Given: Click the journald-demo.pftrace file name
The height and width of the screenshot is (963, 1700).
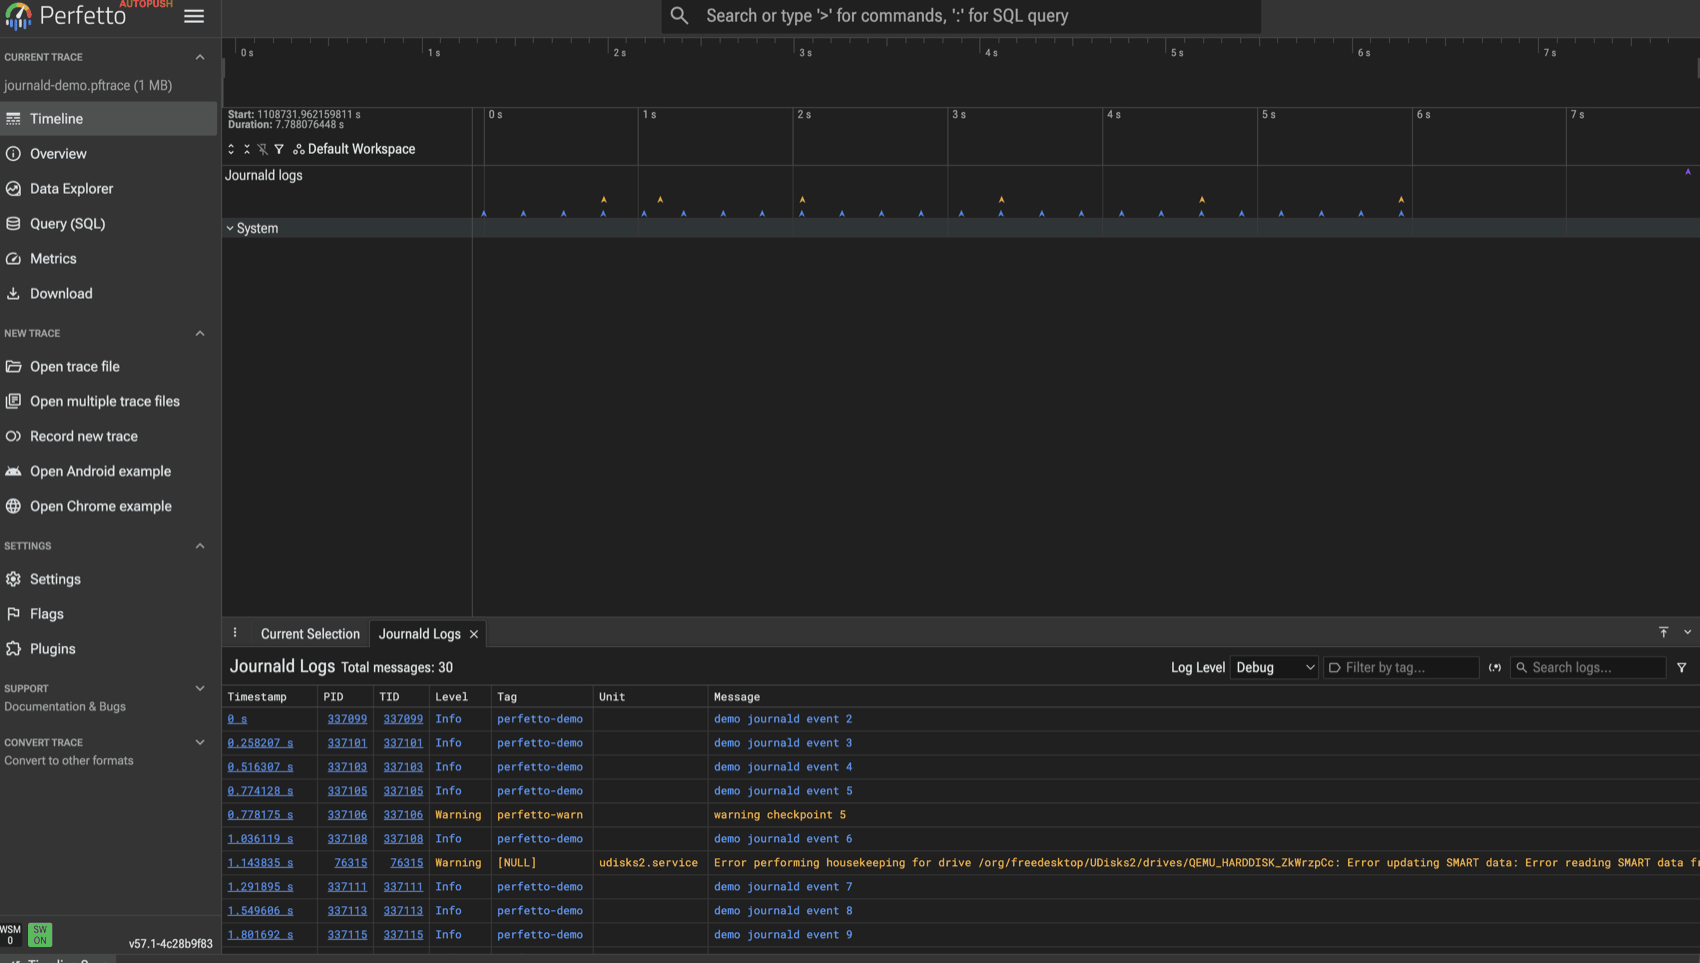Looking at the screenshot, I should [x=88, y=86].
